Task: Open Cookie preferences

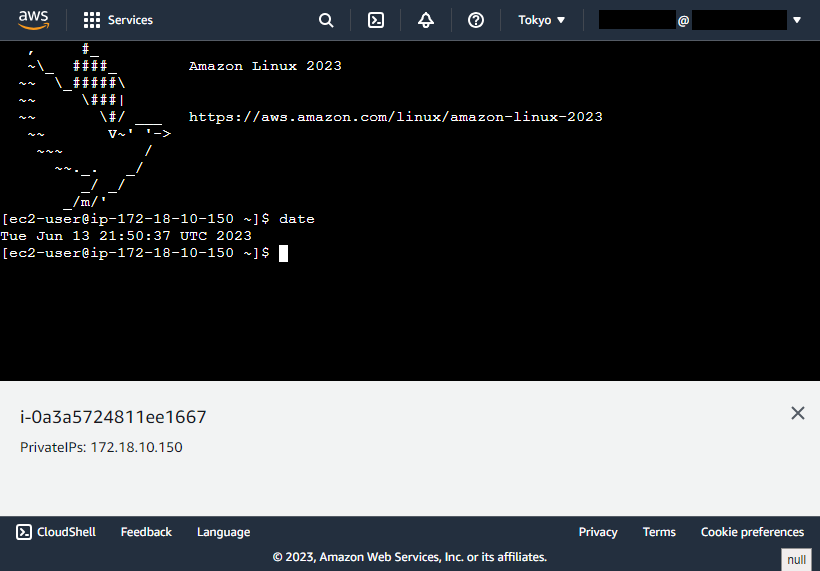Action: point(752,532)
